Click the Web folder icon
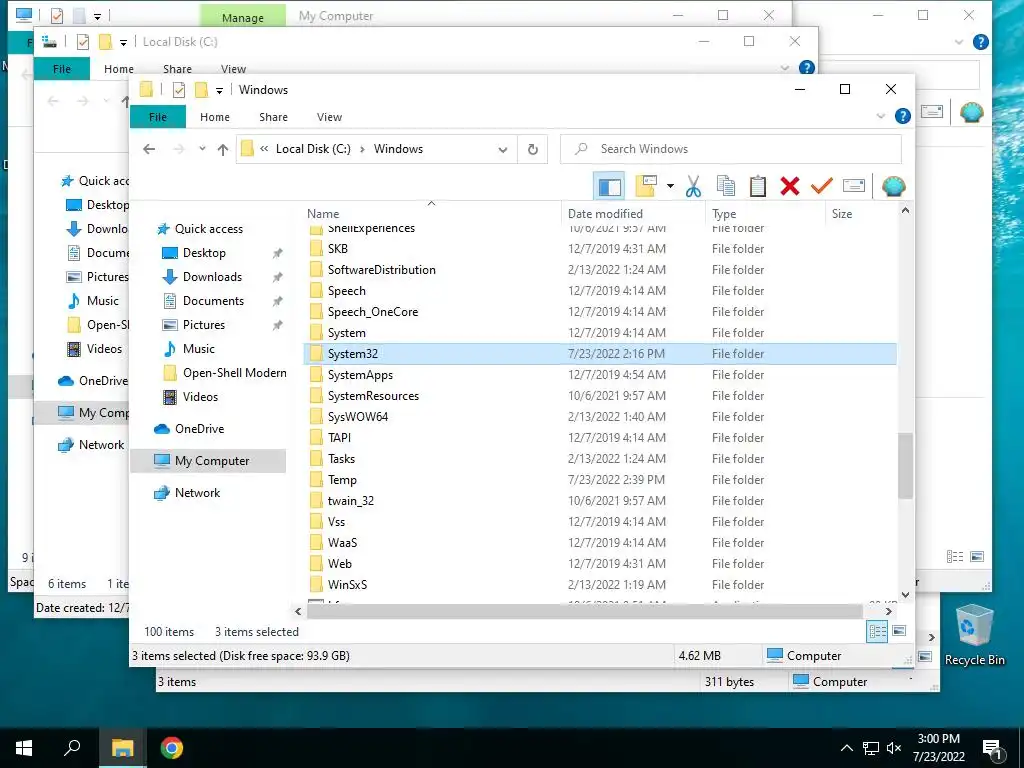1024x768 pixels. (x=316, y=564)
